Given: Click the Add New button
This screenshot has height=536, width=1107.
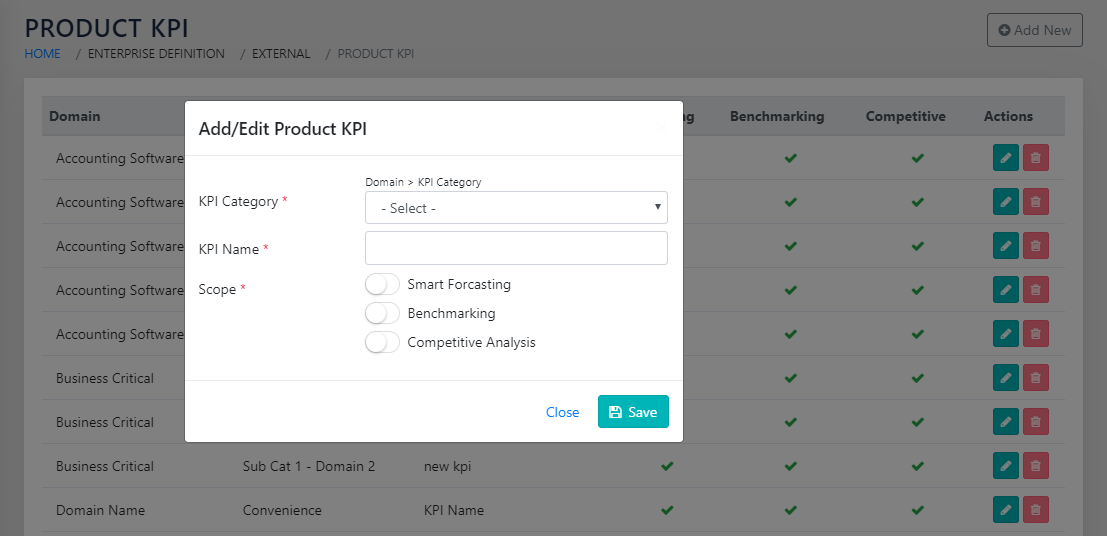Looking at the screenshot, I should click(x=1034, y=30).
